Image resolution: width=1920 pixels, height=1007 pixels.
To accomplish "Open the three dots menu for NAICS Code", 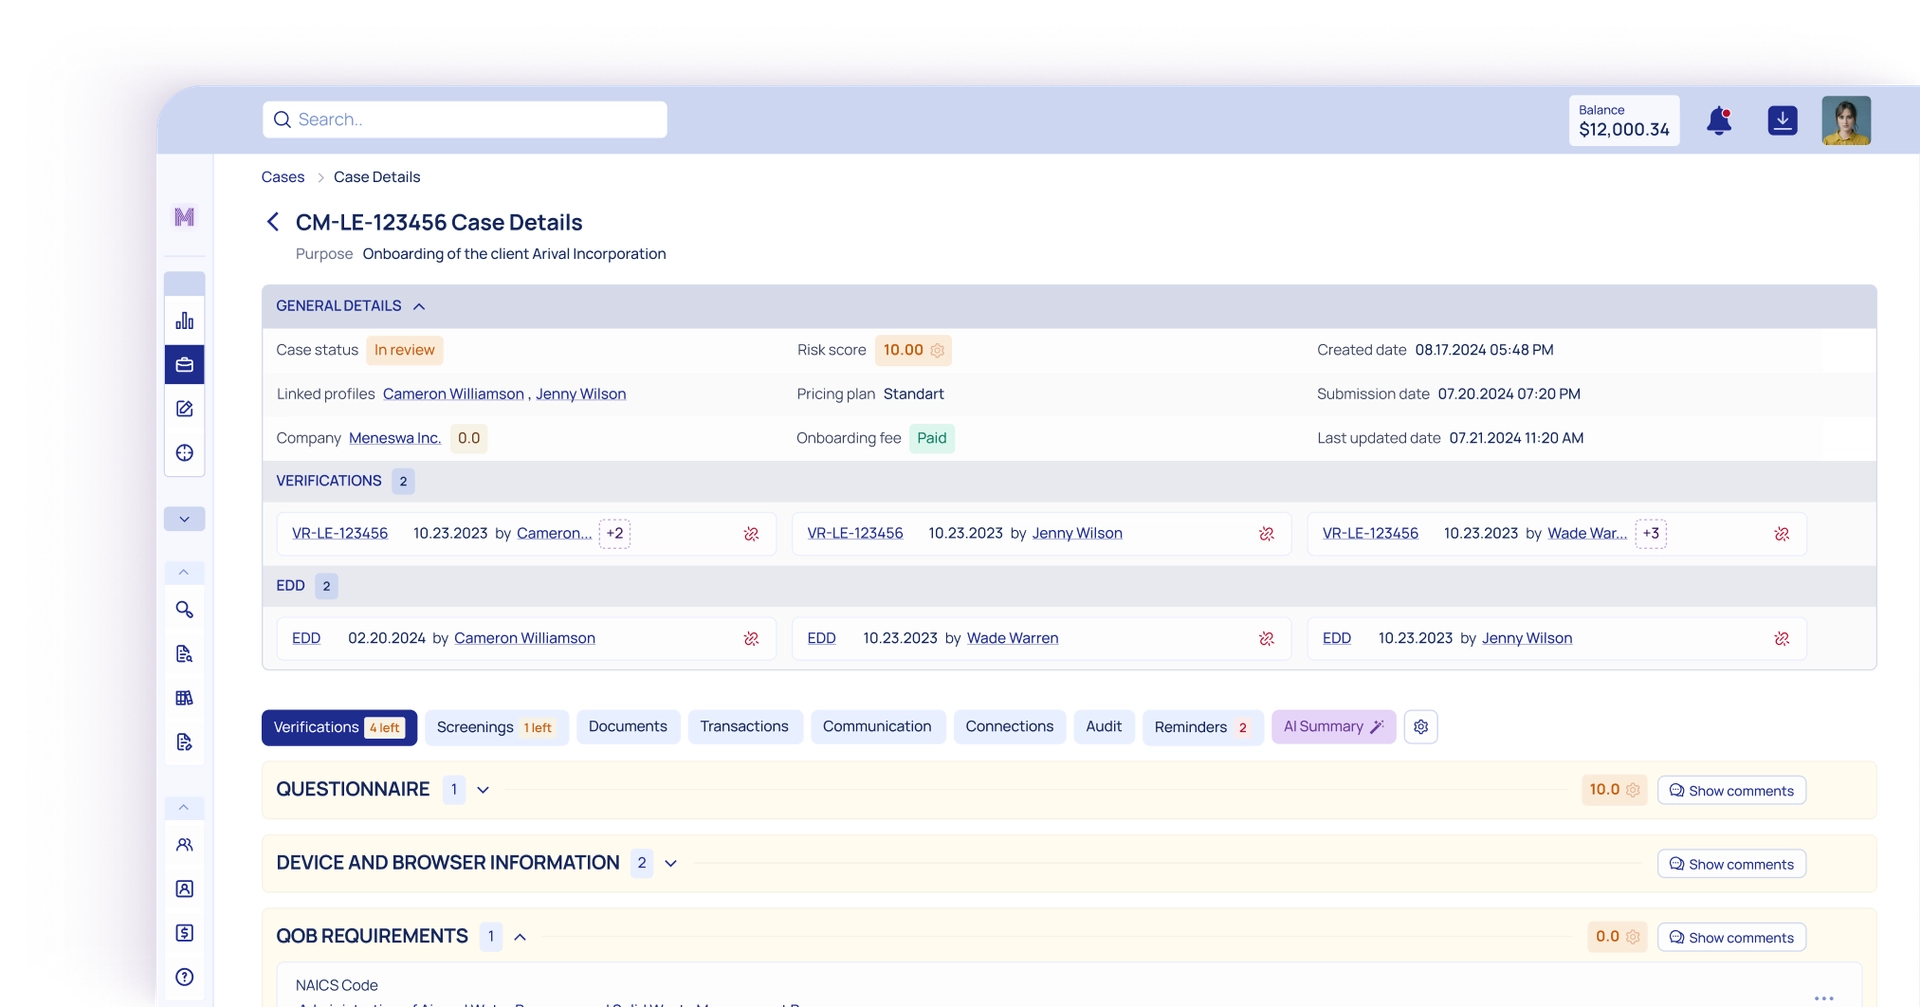I will tap(1824, 997).
